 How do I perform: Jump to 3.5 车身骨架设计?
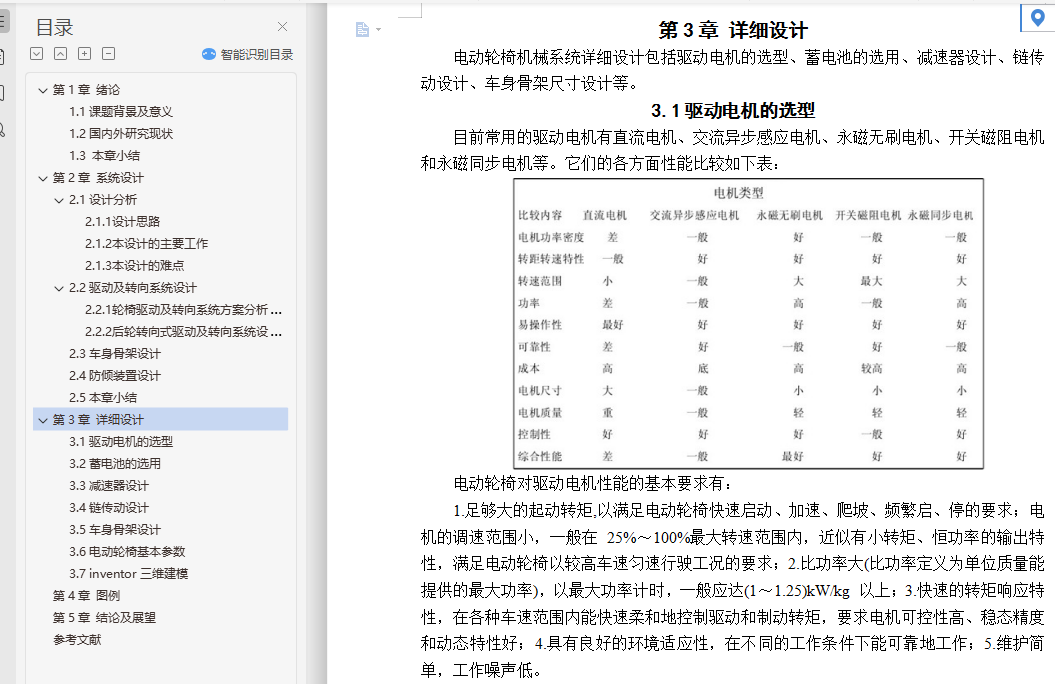pos(115,530)
